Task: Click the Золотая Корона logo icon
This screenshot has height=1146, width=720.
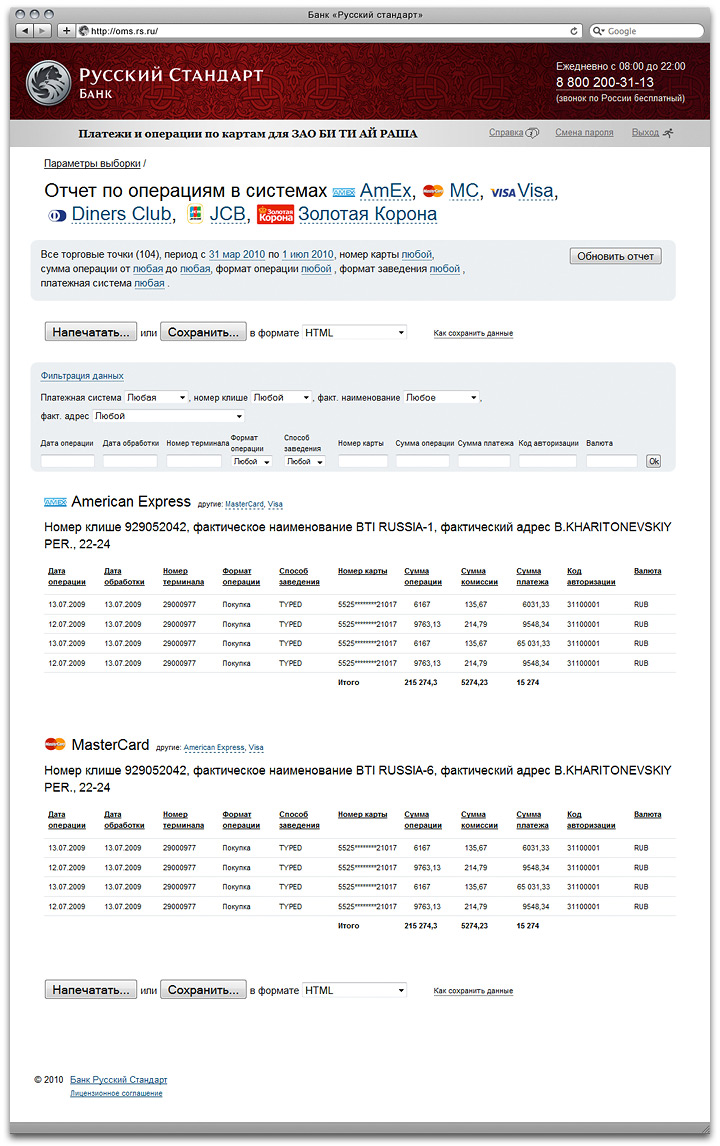Action: click(x=275, y=214)
